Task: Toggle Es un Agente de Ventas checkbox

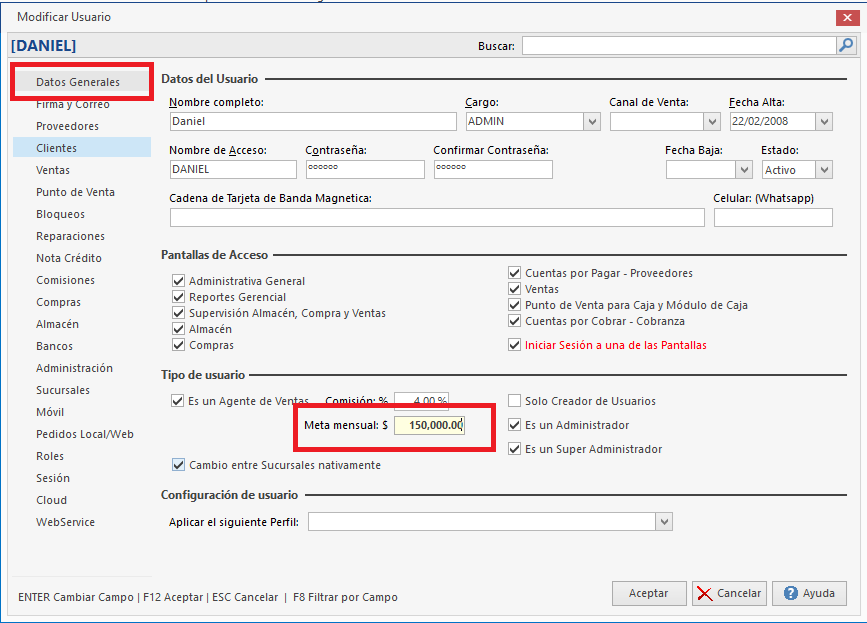Action: [x=177, y=401]
